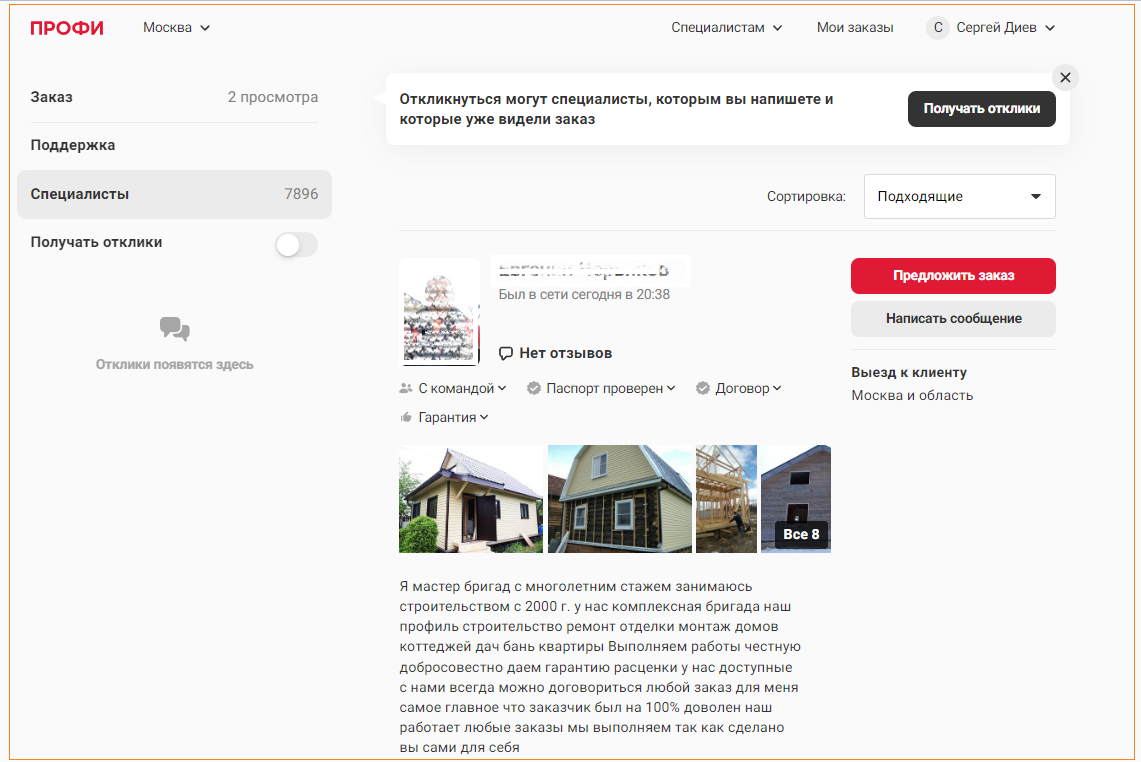Open the photo of house with siding installation
This screenshot has height=762, width=1141.
(619, 499)
